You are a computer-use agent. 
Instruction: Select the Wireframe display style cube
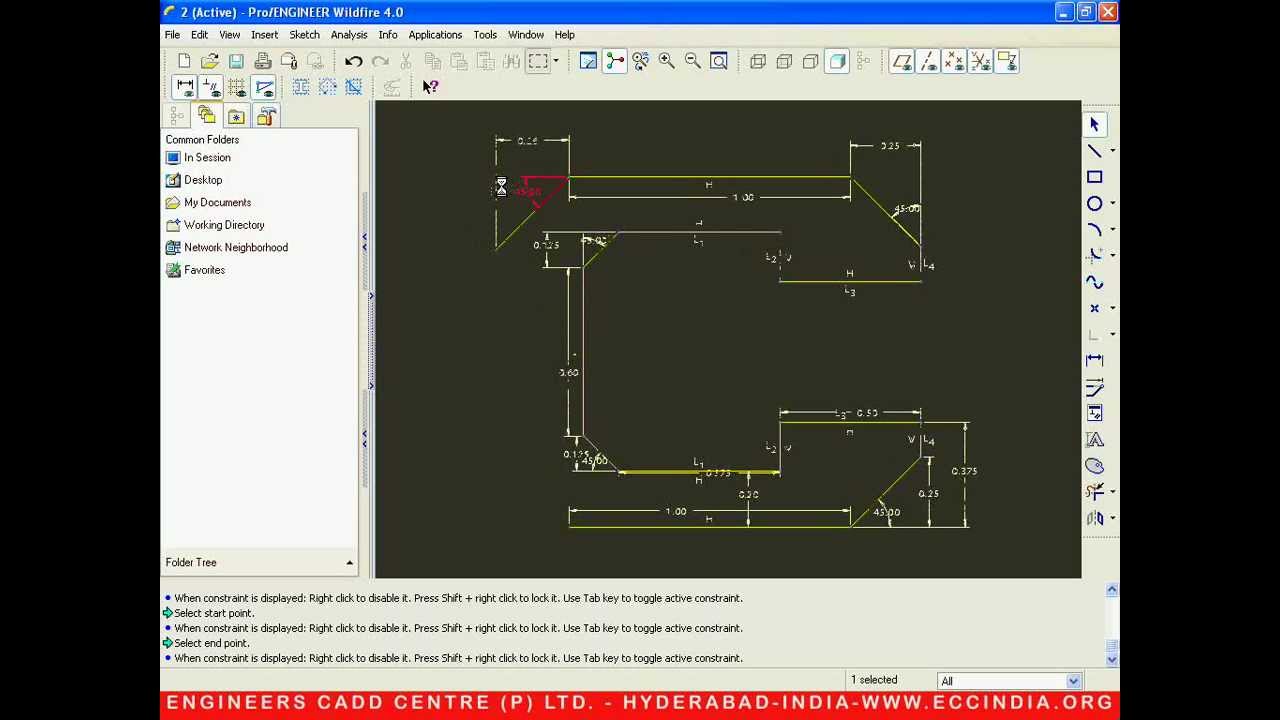click(758, 61)
